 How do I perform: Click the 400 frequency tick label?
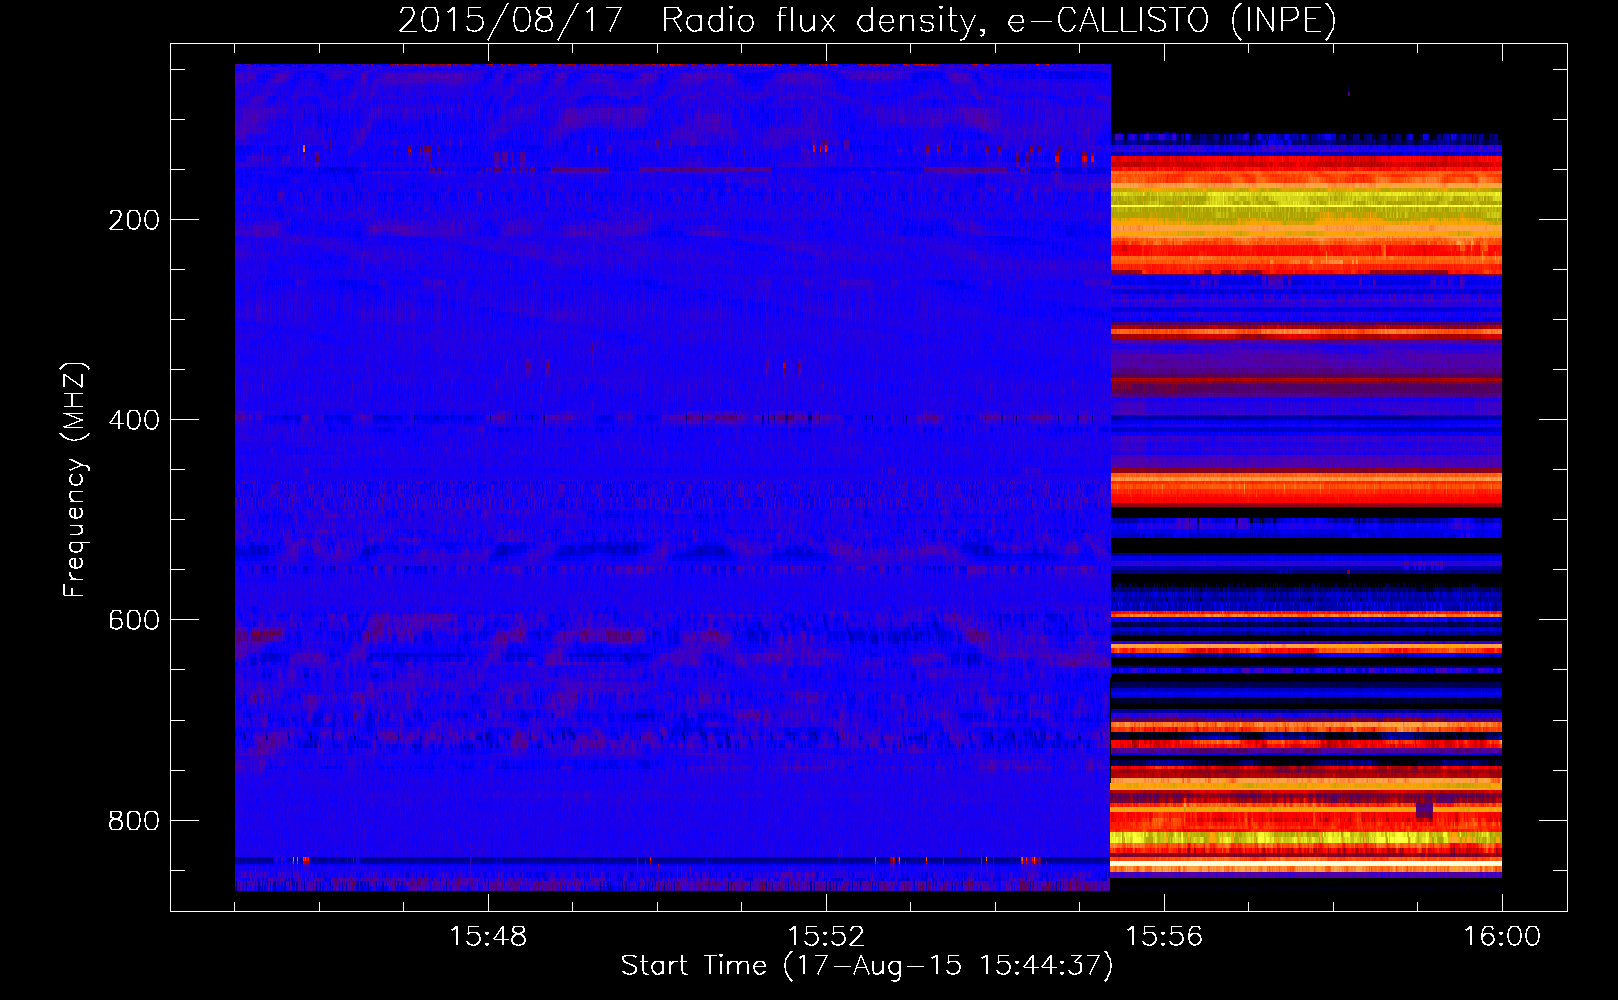pos(134,420)
